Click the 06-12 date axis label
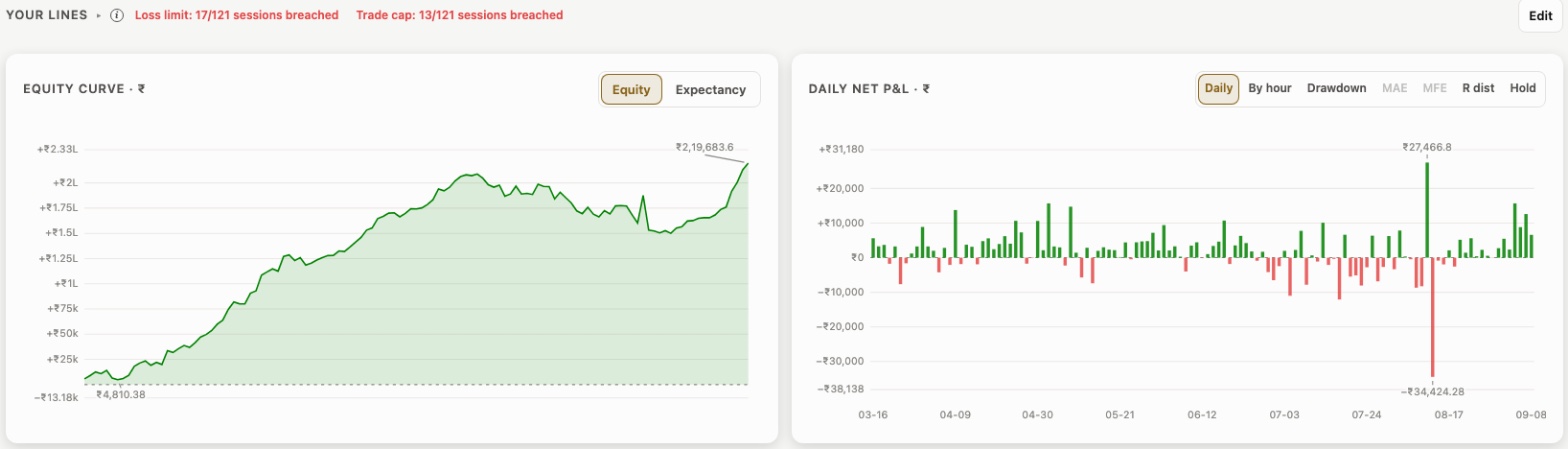1568x449 pixels. 1202,414
